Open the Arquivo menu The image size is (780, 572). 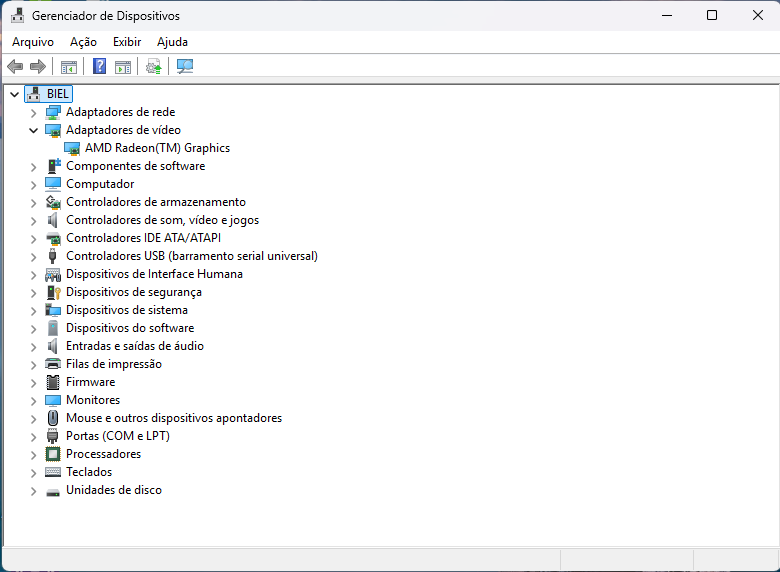tap(33, 42)
